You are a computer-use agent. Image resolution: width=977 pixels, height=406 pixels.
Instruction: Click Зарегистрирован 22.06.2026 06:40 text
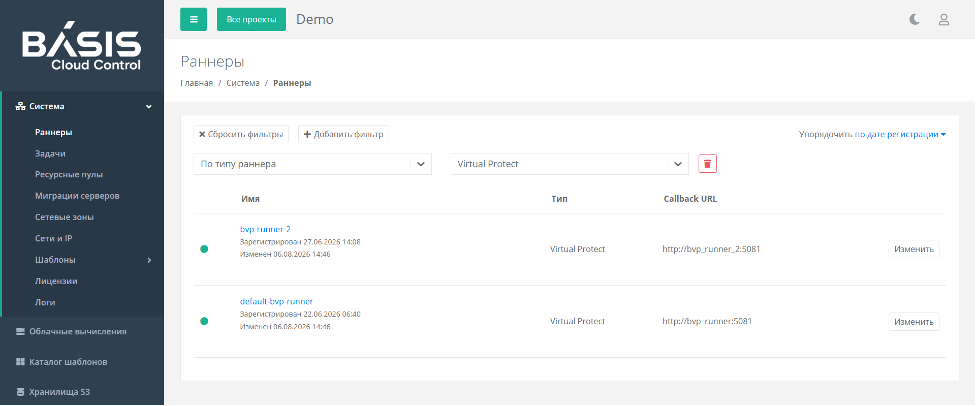point(300,314)
